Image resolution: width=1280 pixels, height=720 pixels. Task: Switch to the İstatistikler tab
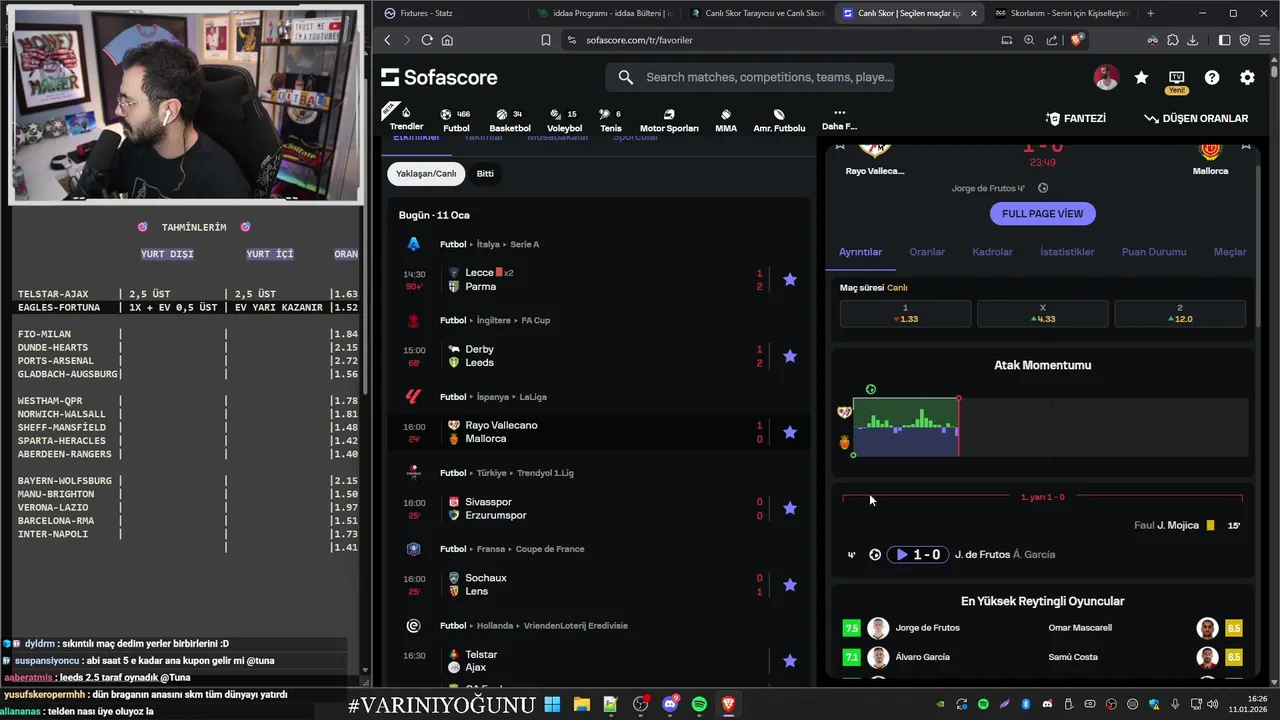(1067, 252)
